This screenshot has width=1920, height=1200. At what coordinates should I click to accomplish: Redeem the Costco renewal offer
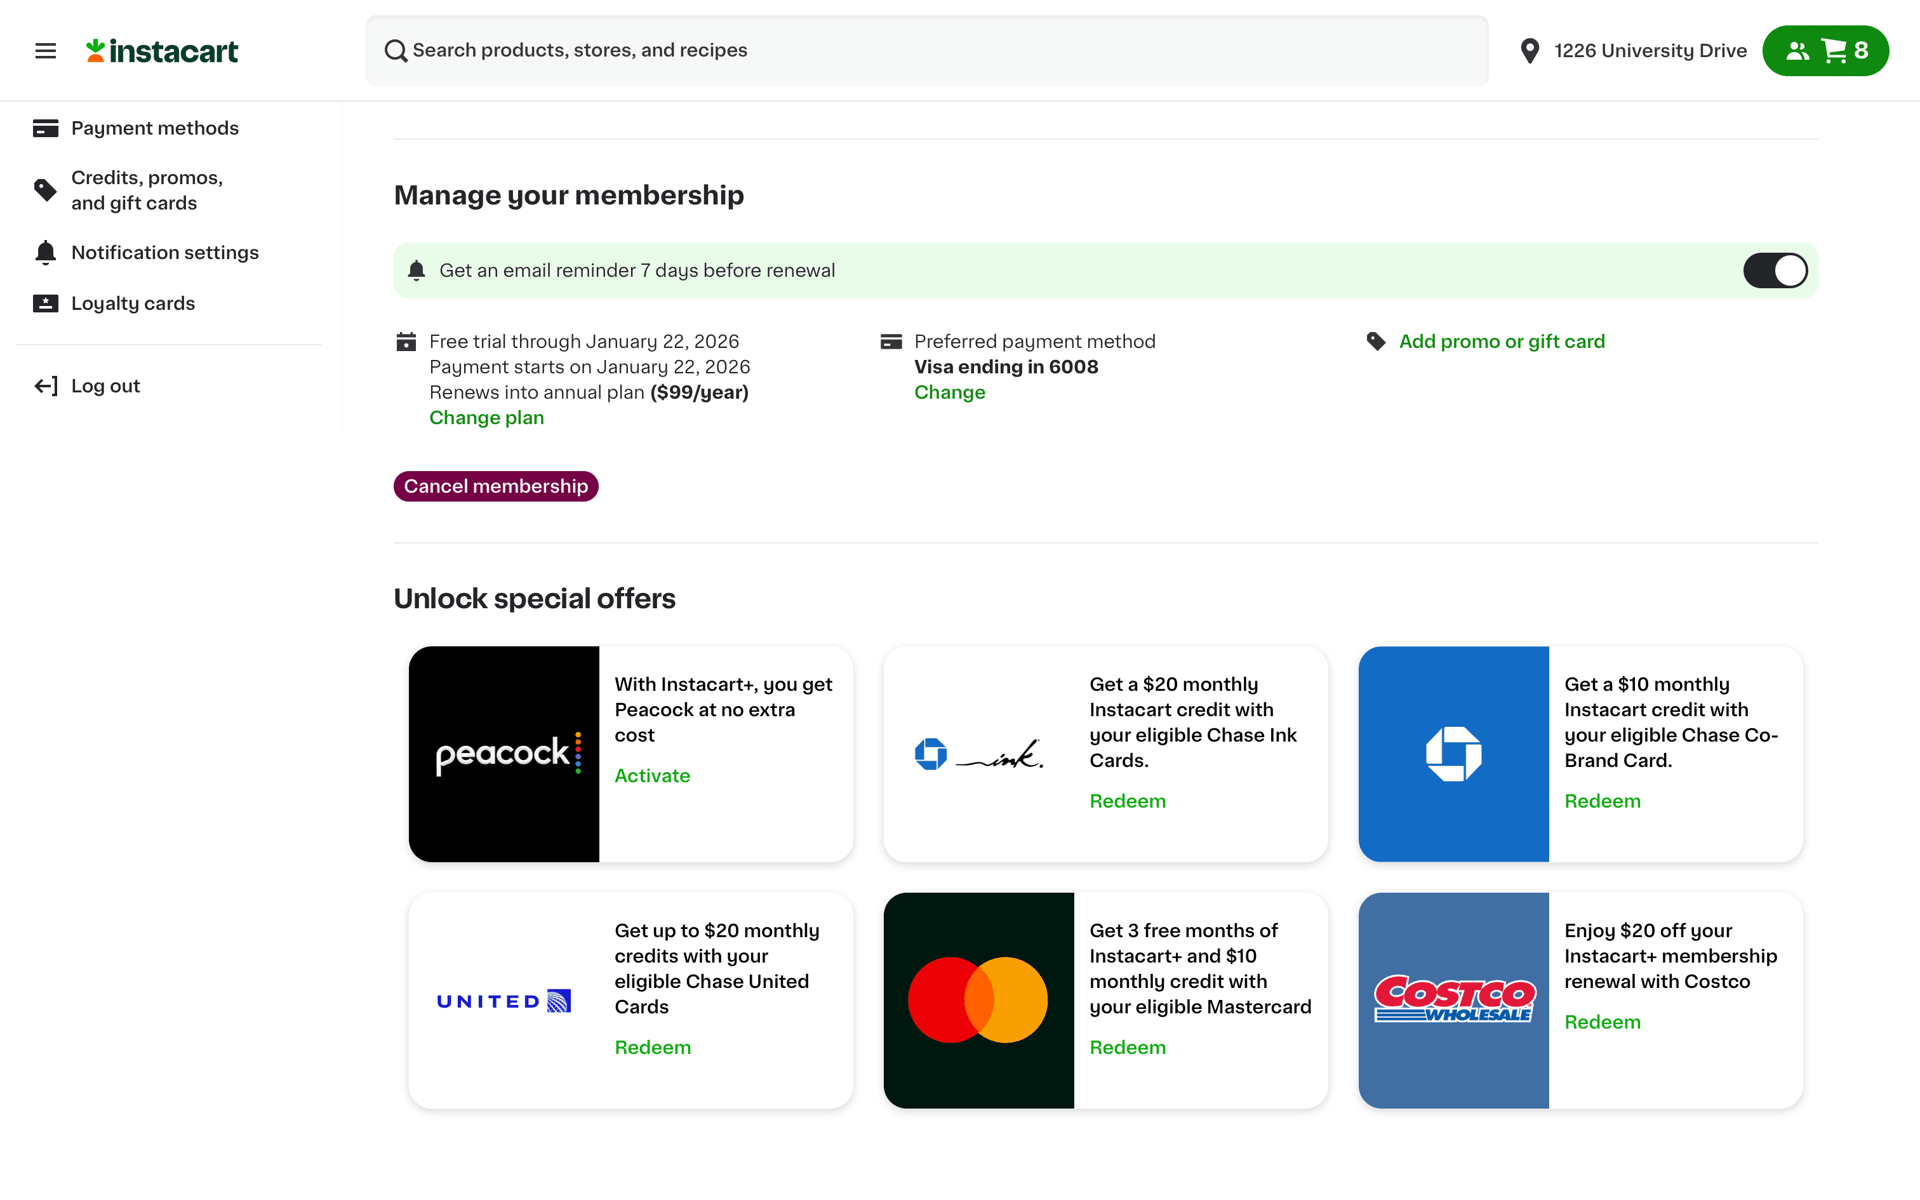[1602, 1022]
